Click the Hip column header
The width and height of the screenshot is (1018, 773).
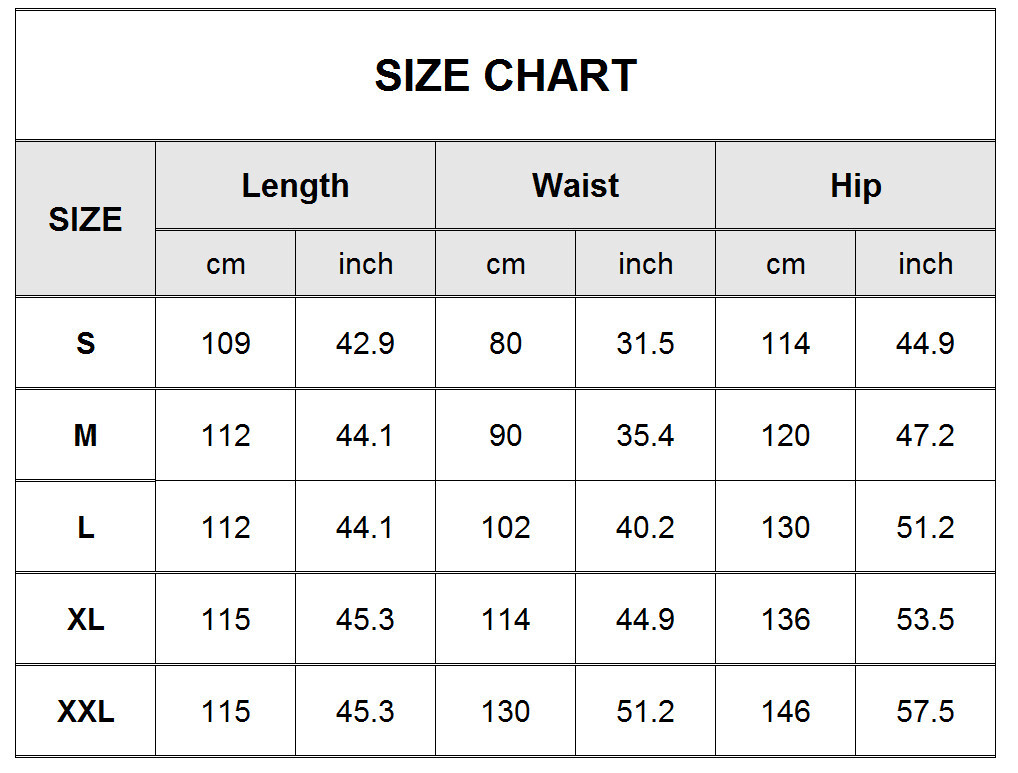856,186
